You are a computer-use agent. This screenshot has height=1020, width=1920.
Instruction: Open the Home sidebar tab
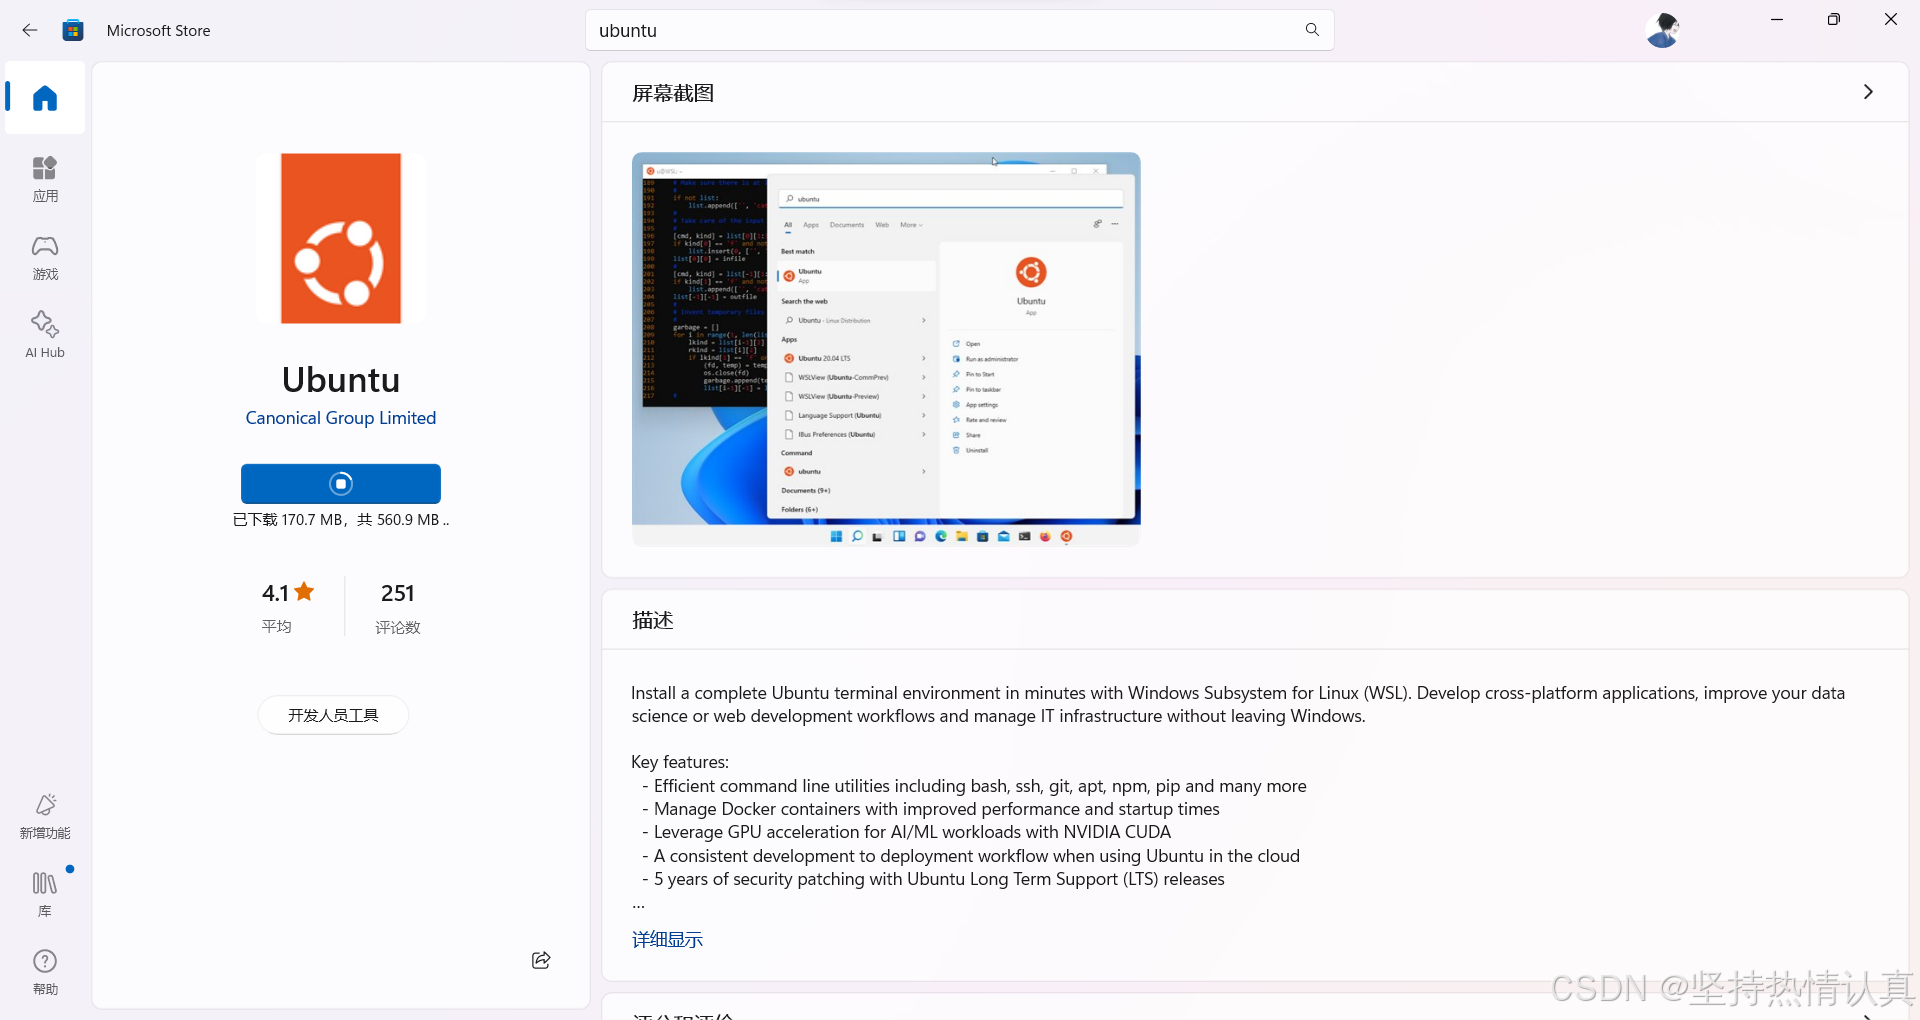click(45, 98)
